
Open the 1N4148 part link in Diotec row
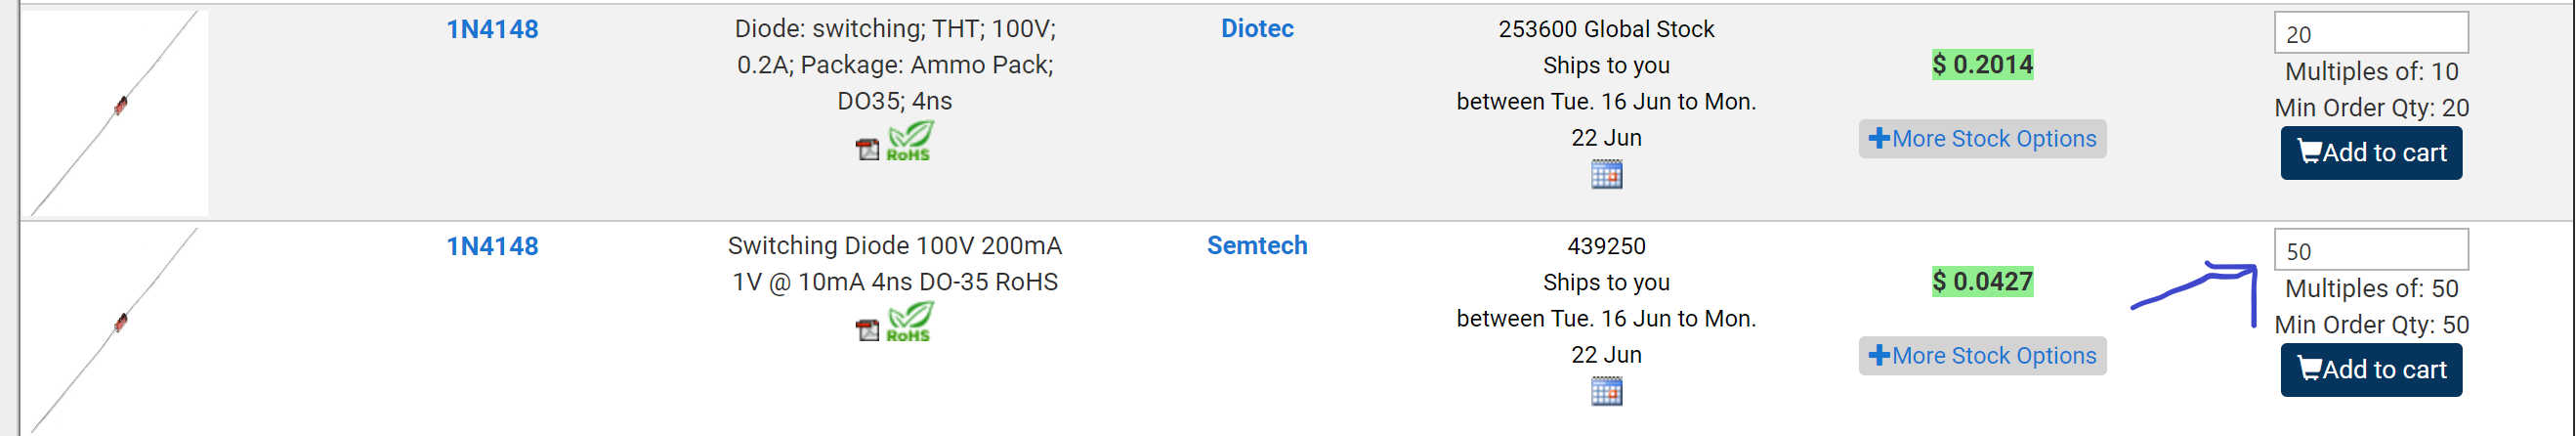tap(492, 30)
